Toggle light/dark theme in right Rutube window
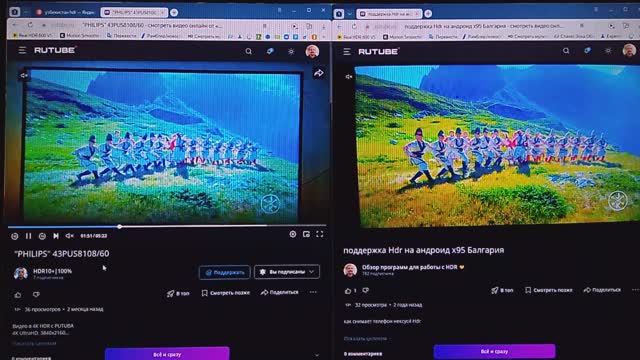Screen dimensions: 640x360 (x=608, y=51)
